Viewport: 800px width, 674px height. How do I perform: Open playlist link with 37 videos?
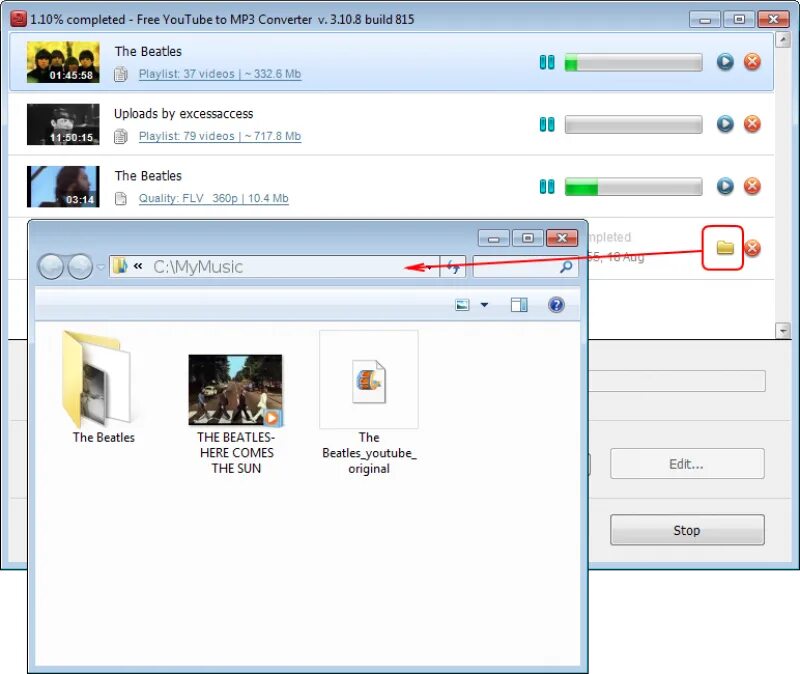[x=220, y=74]
